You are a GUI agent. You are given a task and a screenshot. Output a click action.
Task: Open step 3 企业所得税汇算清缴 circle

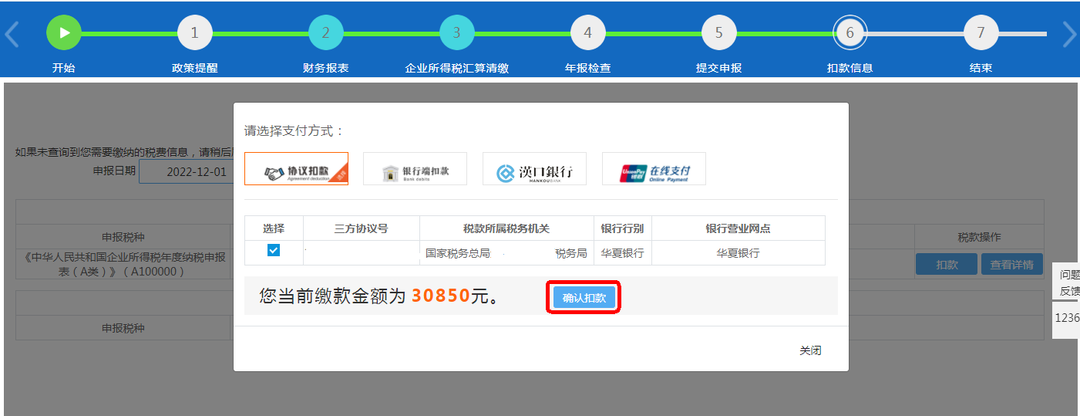(x=456, y=33)
